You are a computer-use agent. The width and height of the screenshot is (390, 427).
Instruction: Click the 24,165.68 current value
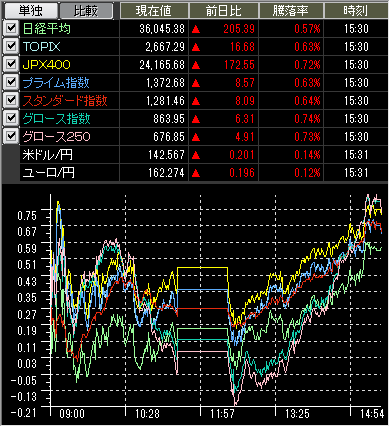162,65
